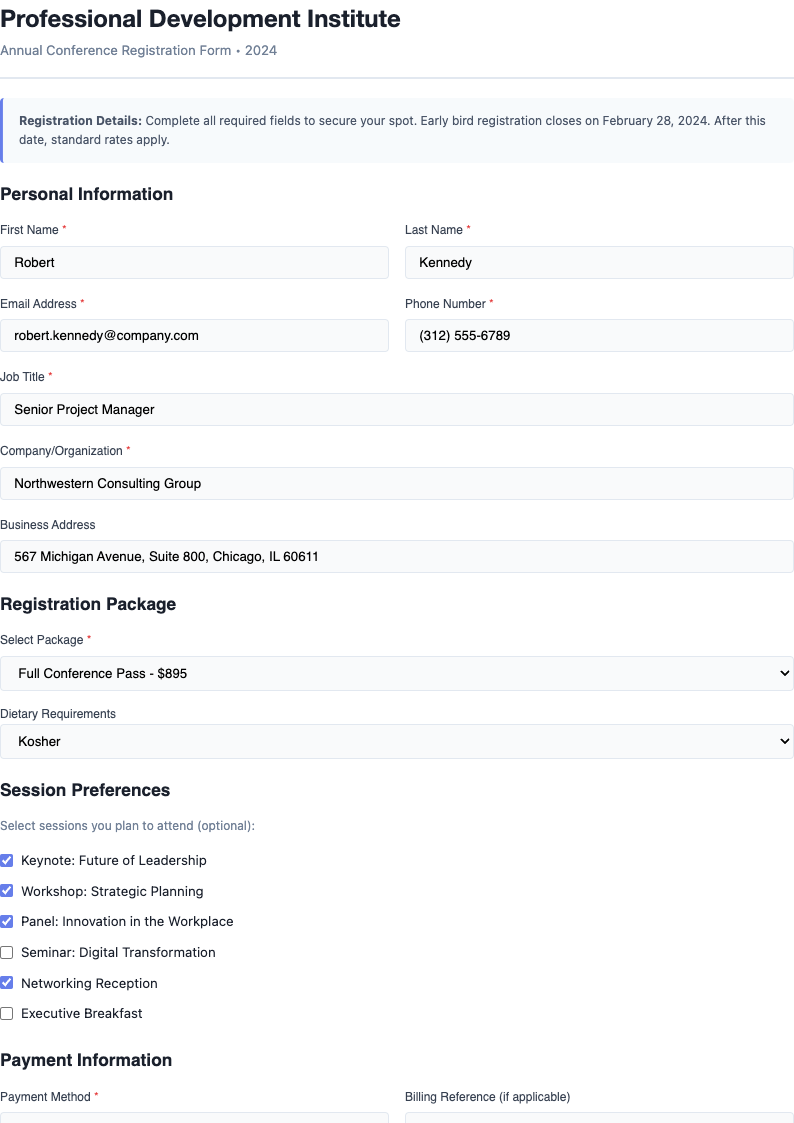Screen dimensions: 794x1123
Task: Open the Payment Method dropdown
Action: [195, 1119]
